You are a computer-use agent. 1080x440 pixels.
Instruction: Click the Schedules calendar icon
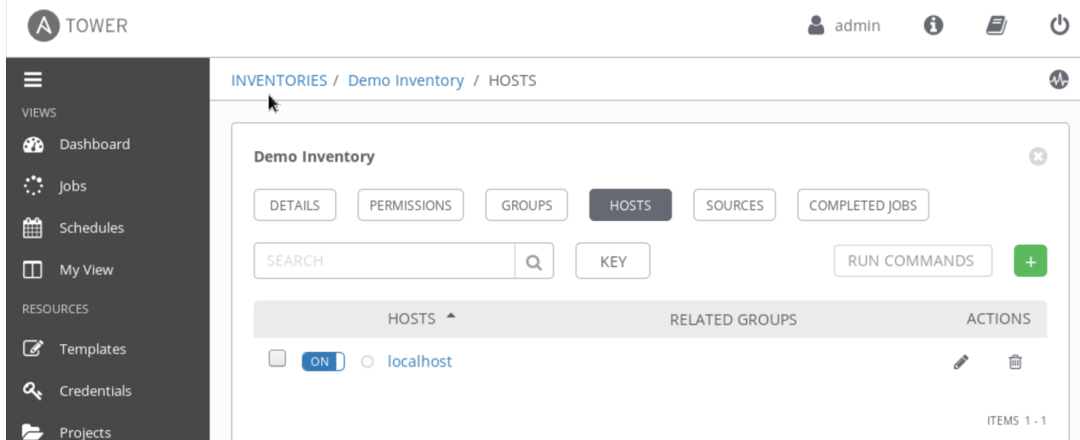[33, 228]
